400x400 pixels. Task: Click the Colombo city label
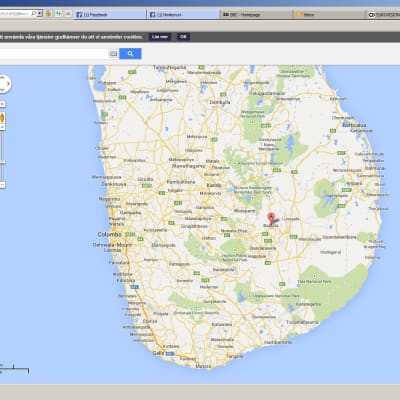(x=109, y=234)
